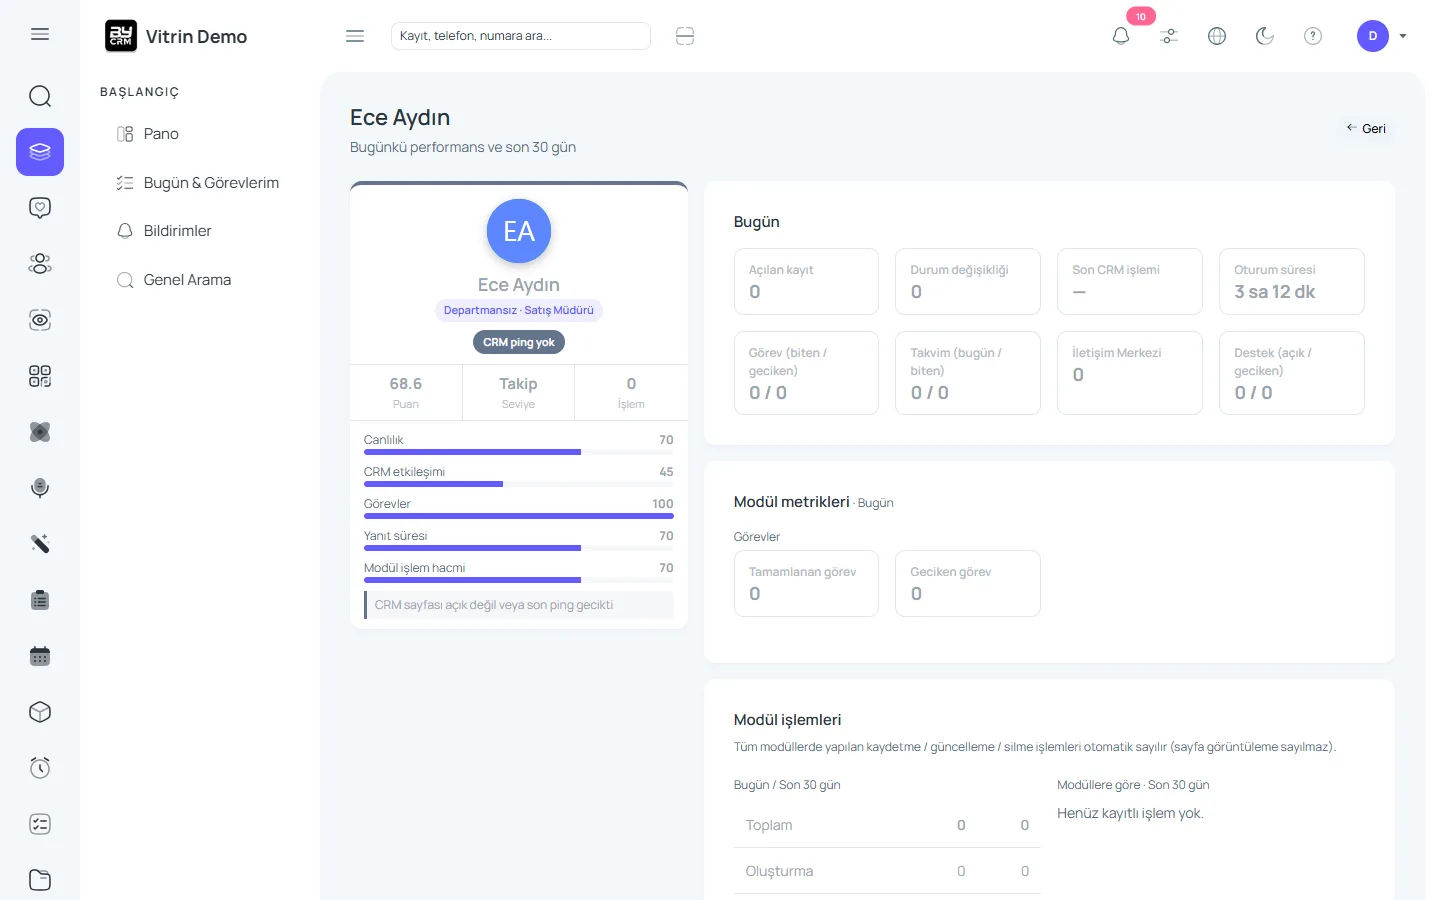This screenshot has height=900, width=1440.
Task: Open the eye camera sidebar icon
Action: tap(40, 320)
